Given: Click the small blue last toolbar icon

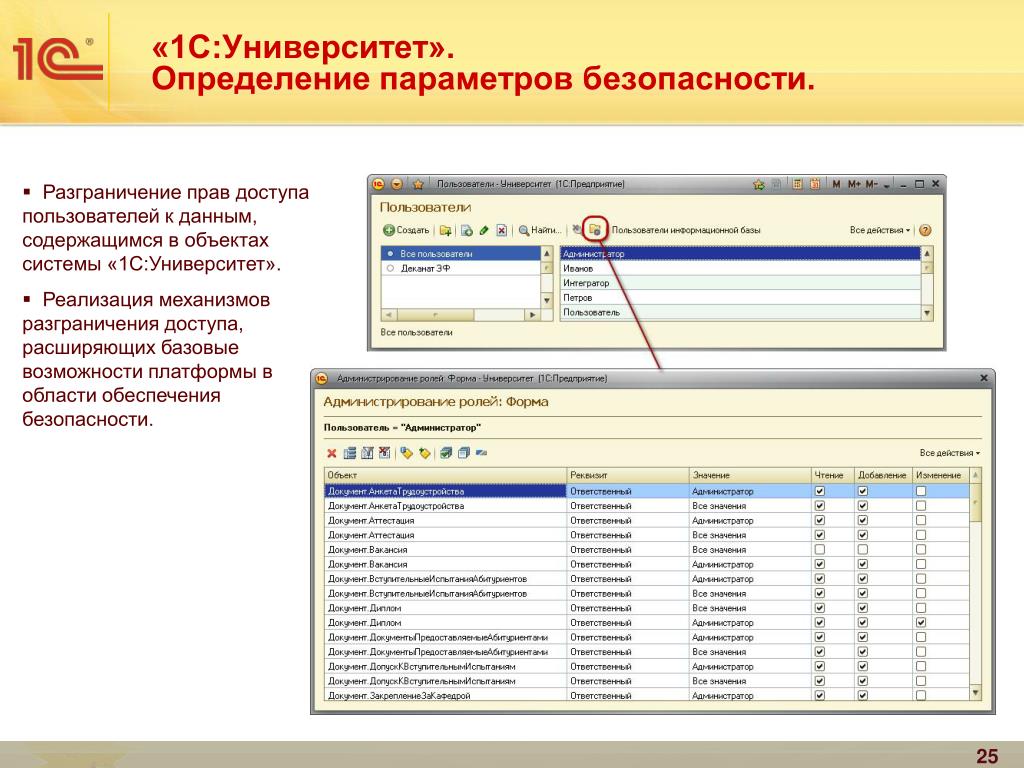Looking at the screenshot, I should [481, 452].
